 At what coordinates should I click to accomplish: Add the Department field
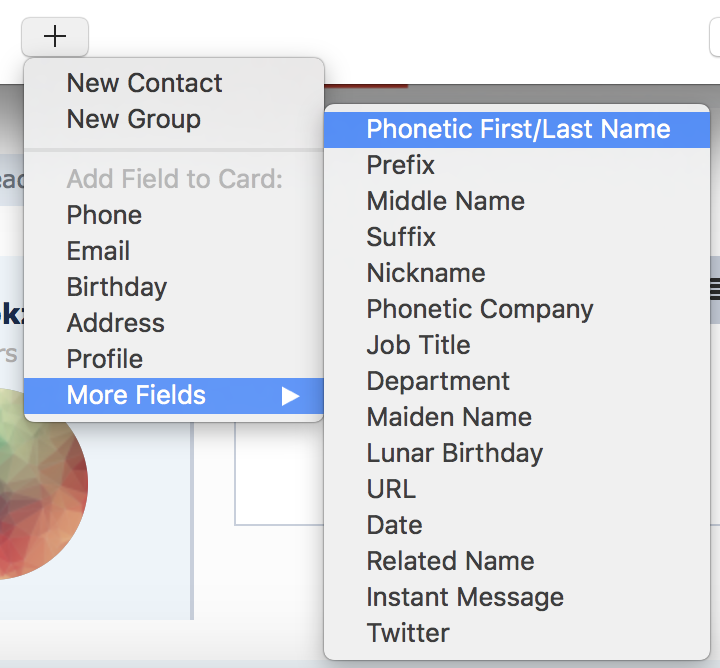click(438, 381)
